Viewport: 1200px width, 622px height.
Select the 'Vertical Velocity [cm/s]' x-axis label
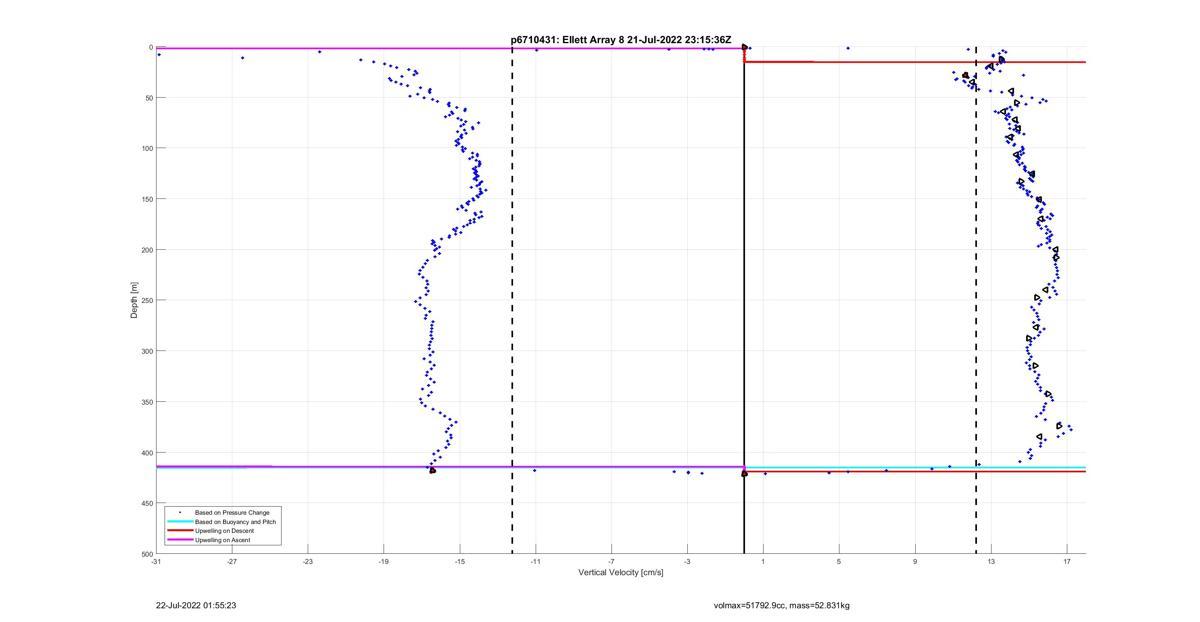click(x=621, y=573)
